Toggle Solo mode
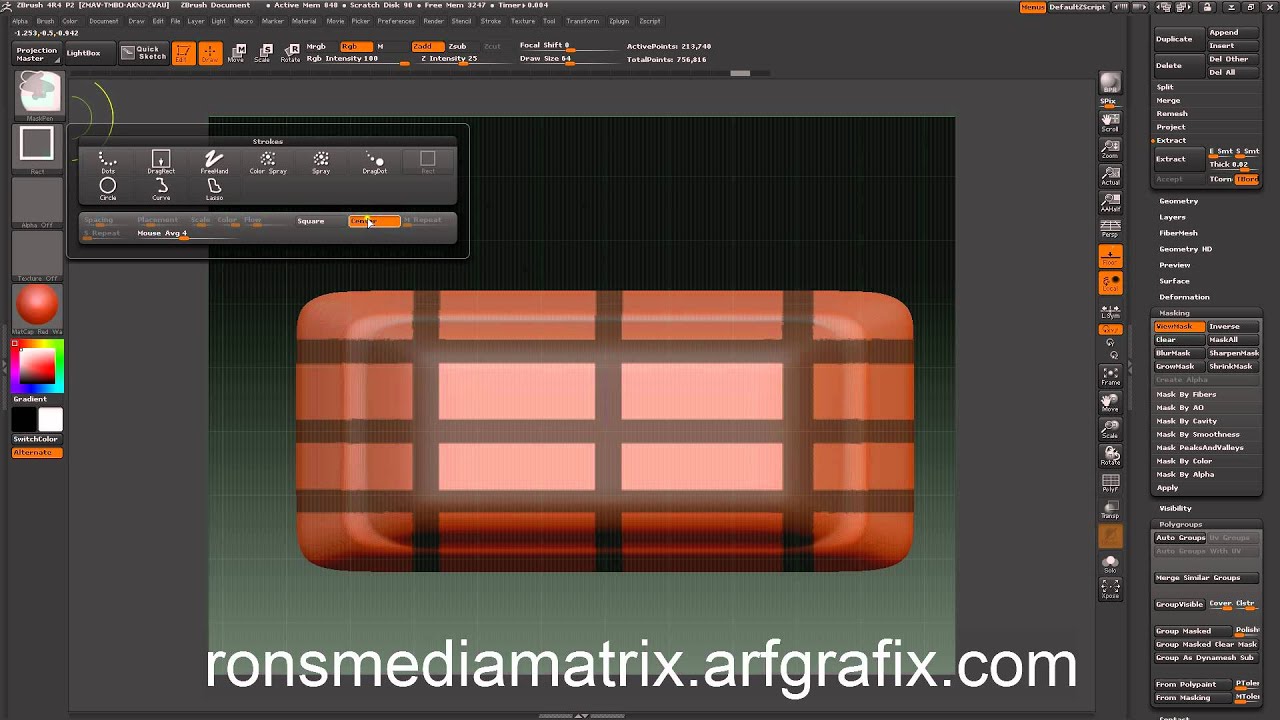 1110,564
